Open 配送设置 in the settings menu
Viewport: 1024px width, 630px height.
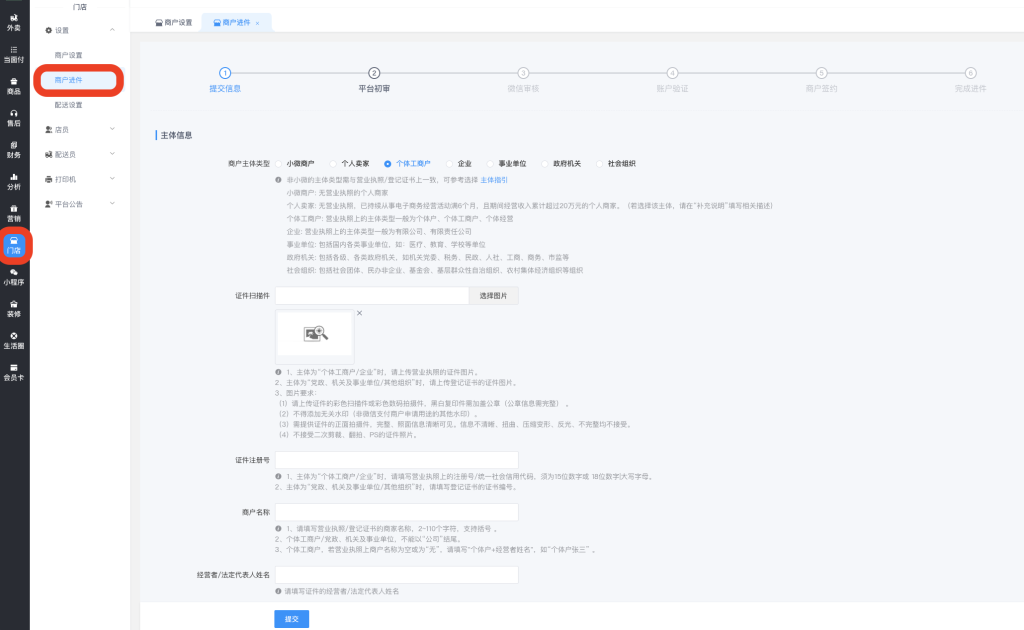tap(69, 104)
